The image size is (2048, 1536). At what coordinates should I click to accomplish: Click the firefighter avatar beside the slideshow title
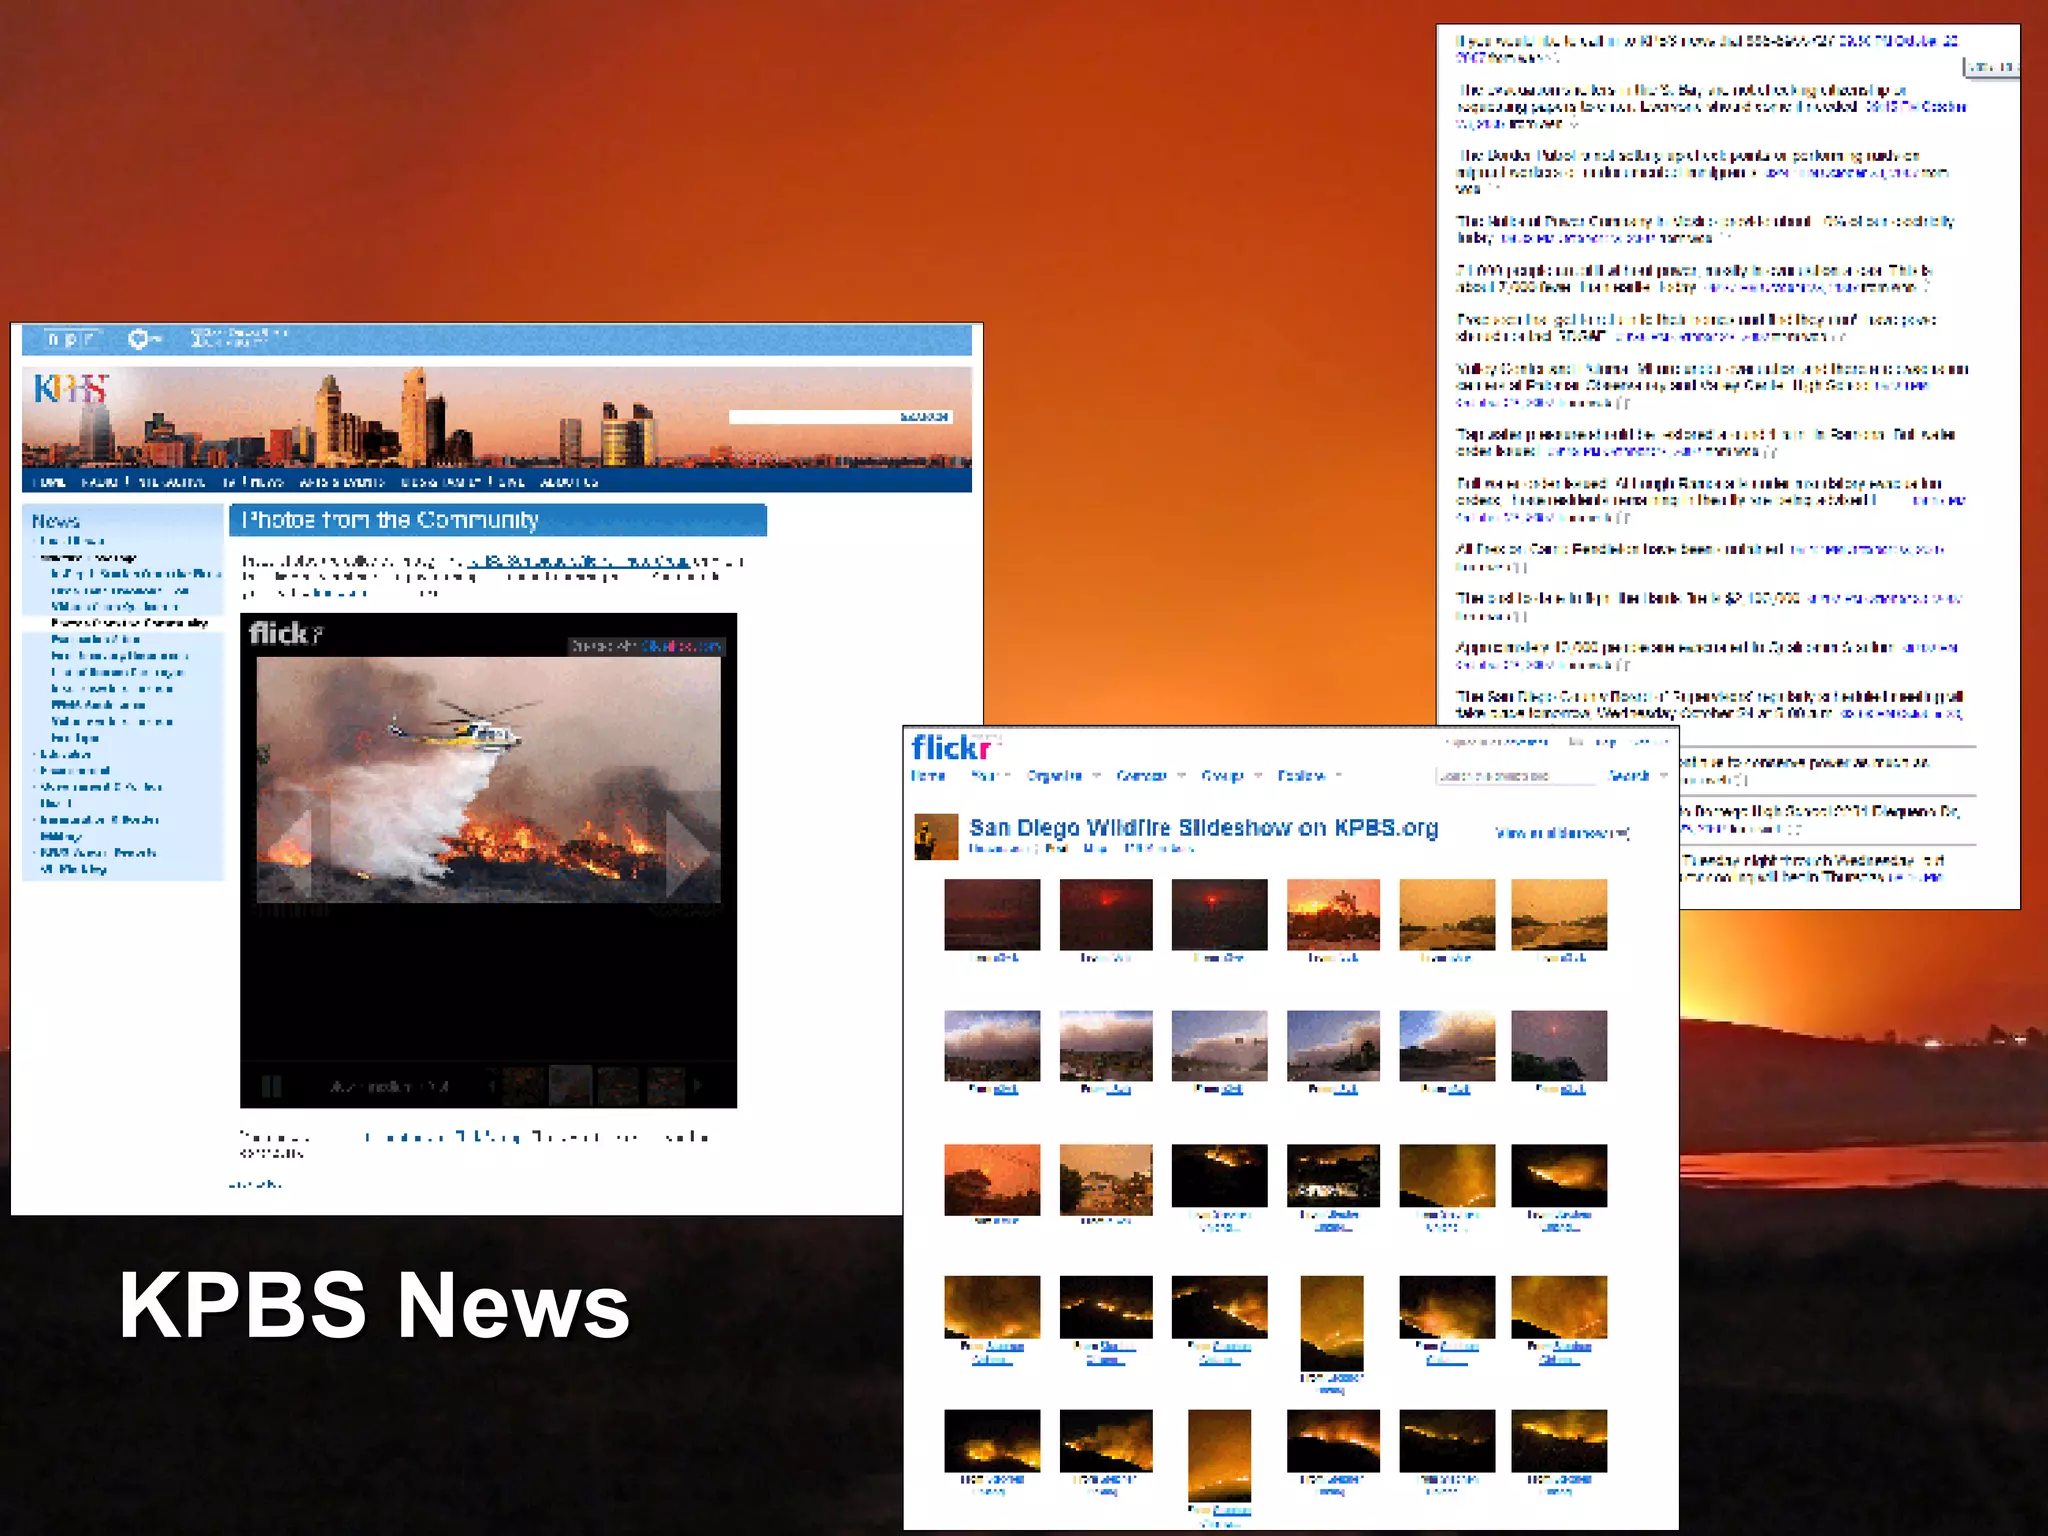936,837
